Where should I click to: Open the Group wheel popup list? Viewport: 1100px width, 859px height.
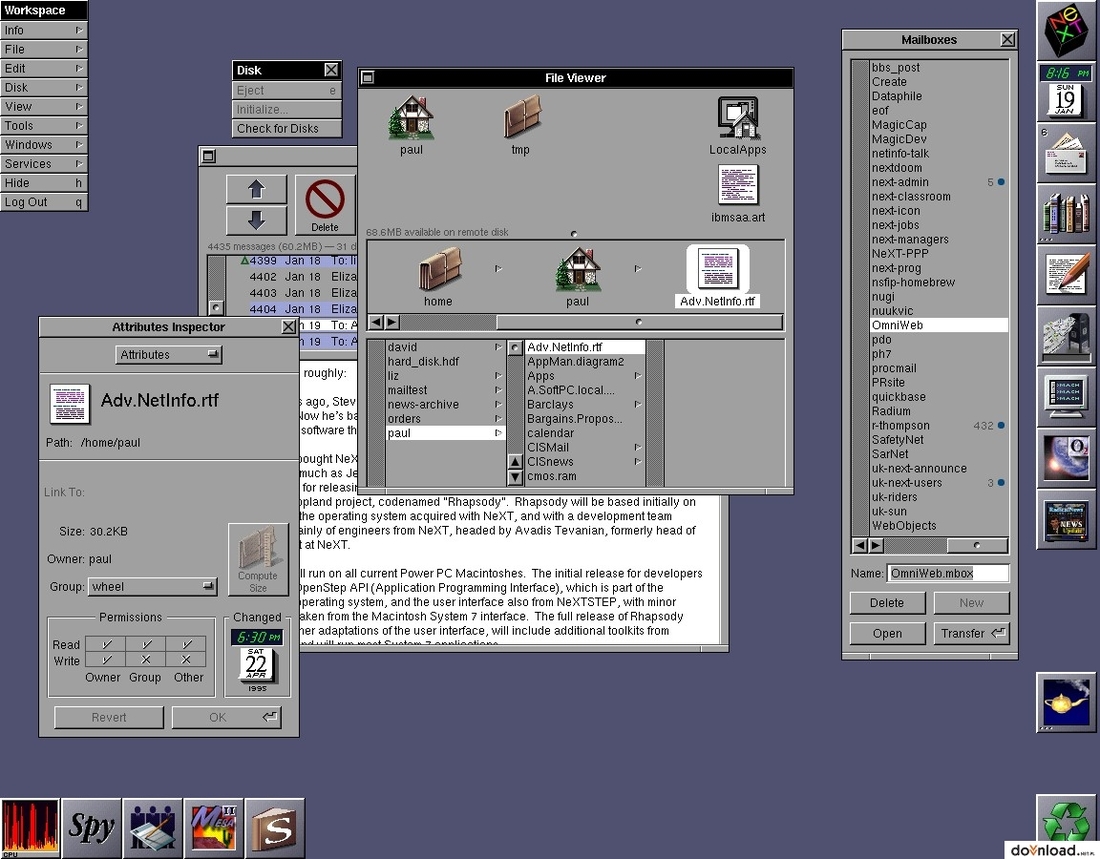(152, 586)
